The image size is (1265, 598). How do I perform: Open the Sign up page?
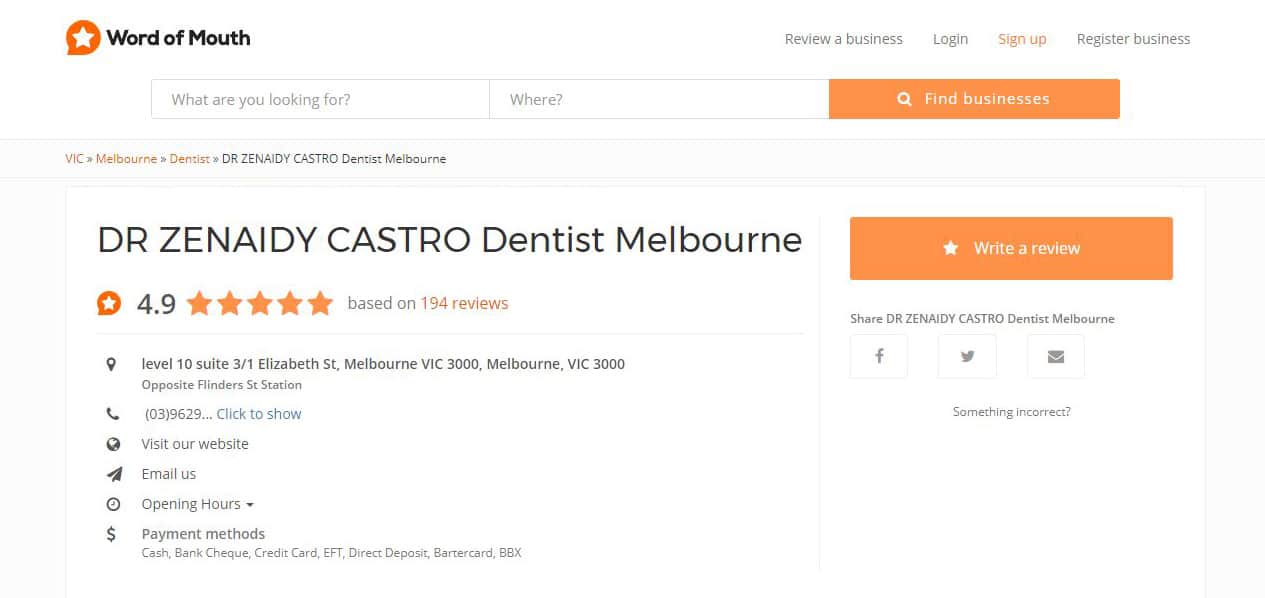tap(1022, 39)
